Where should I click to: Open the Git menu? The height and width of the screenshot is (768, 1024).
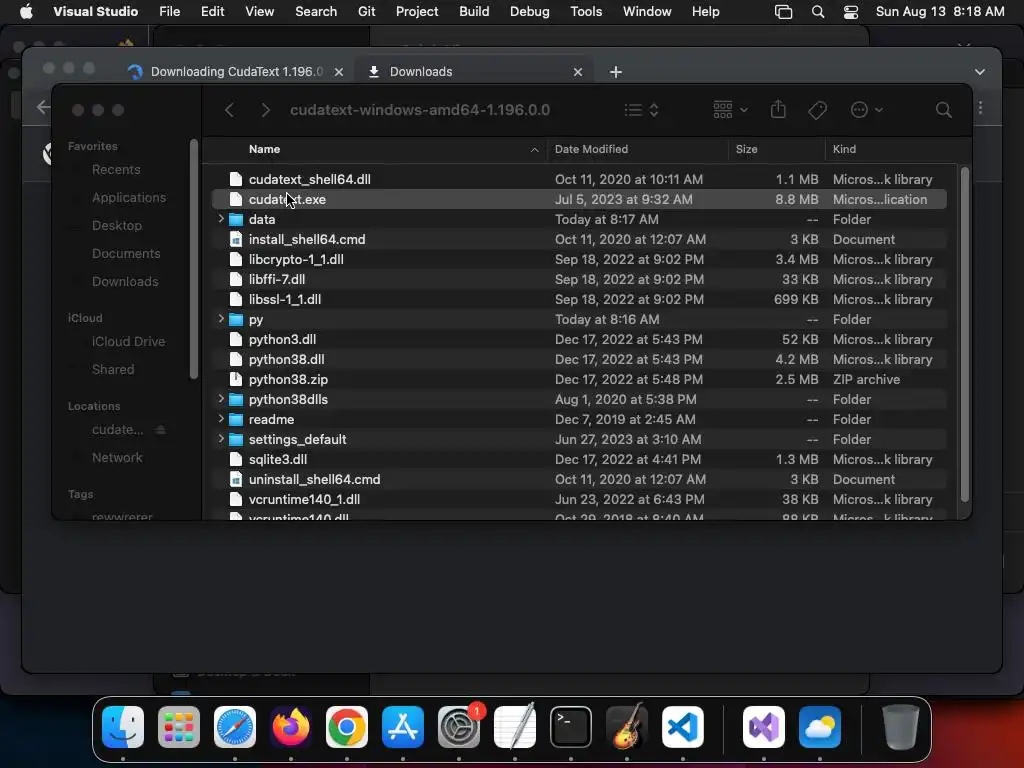(x=366, y=12)
